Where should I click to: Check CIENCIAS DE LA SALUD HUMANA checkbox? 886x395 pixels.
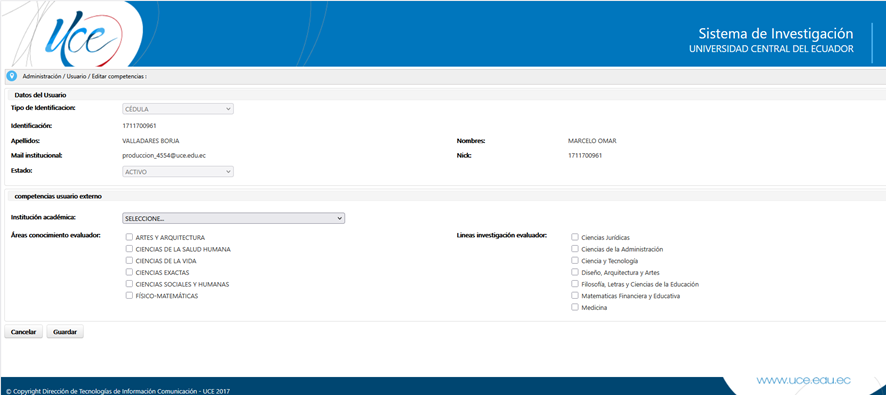coord(129,249)
